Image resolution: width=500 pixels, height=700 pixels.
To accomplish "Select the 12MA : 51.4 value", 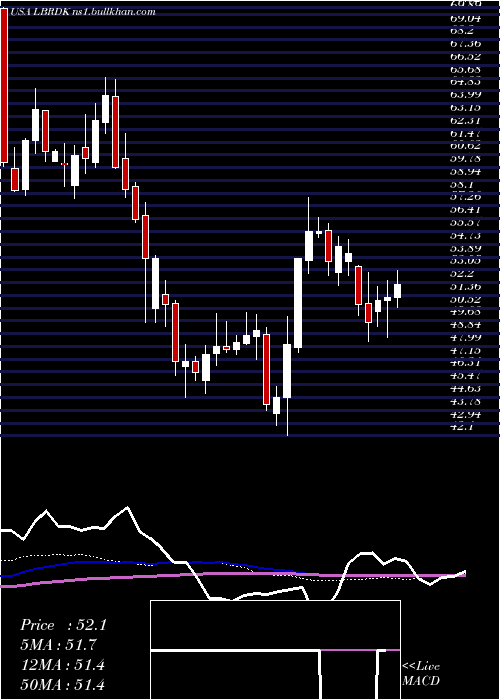I will (x=62, y=665).
